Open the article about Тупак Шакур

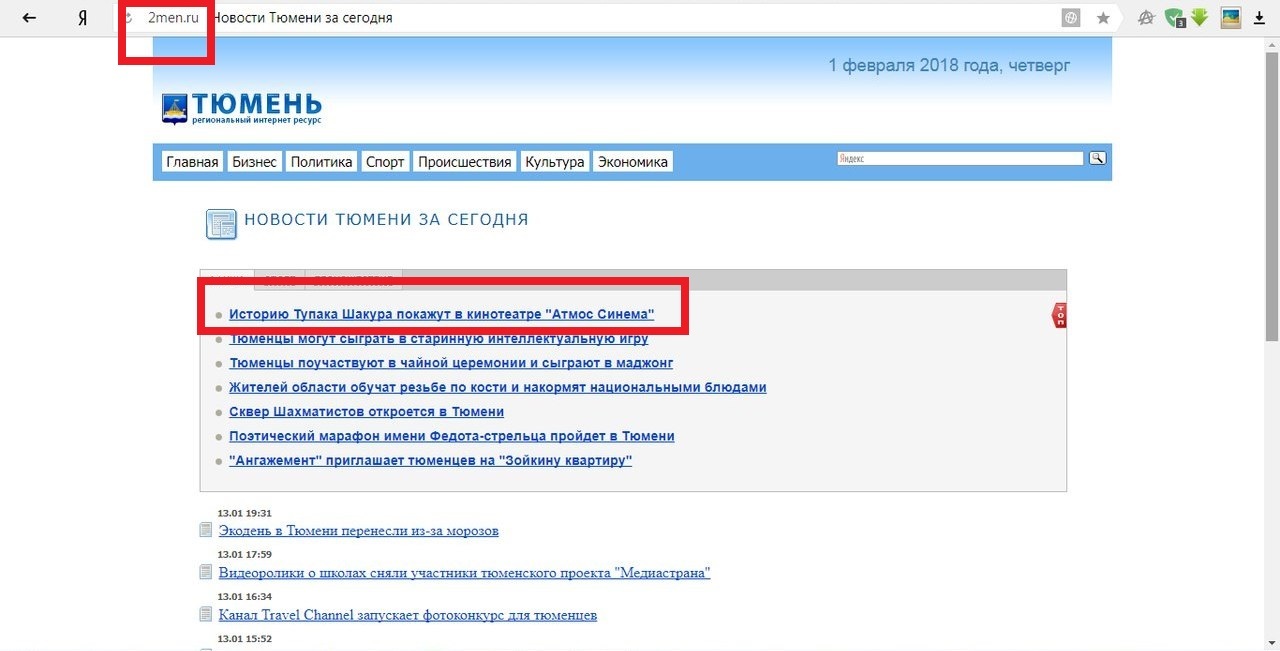coord(441,314)
